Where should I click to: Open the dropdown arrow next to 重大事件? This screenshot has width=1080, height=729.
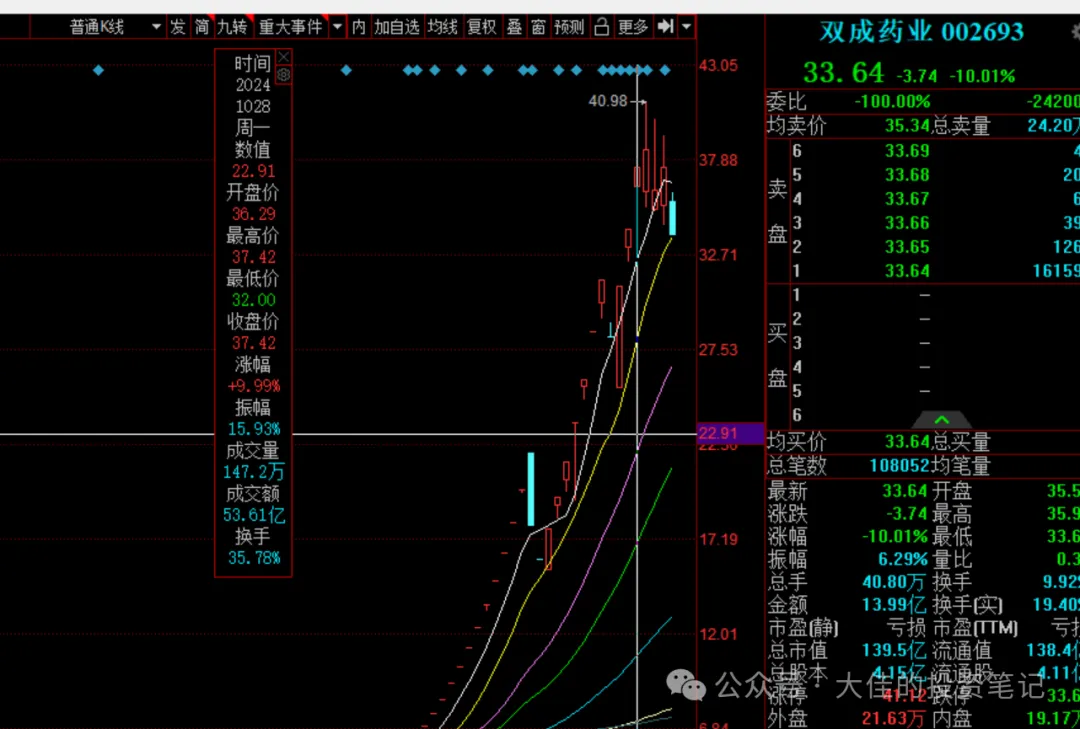pos(336,27)
